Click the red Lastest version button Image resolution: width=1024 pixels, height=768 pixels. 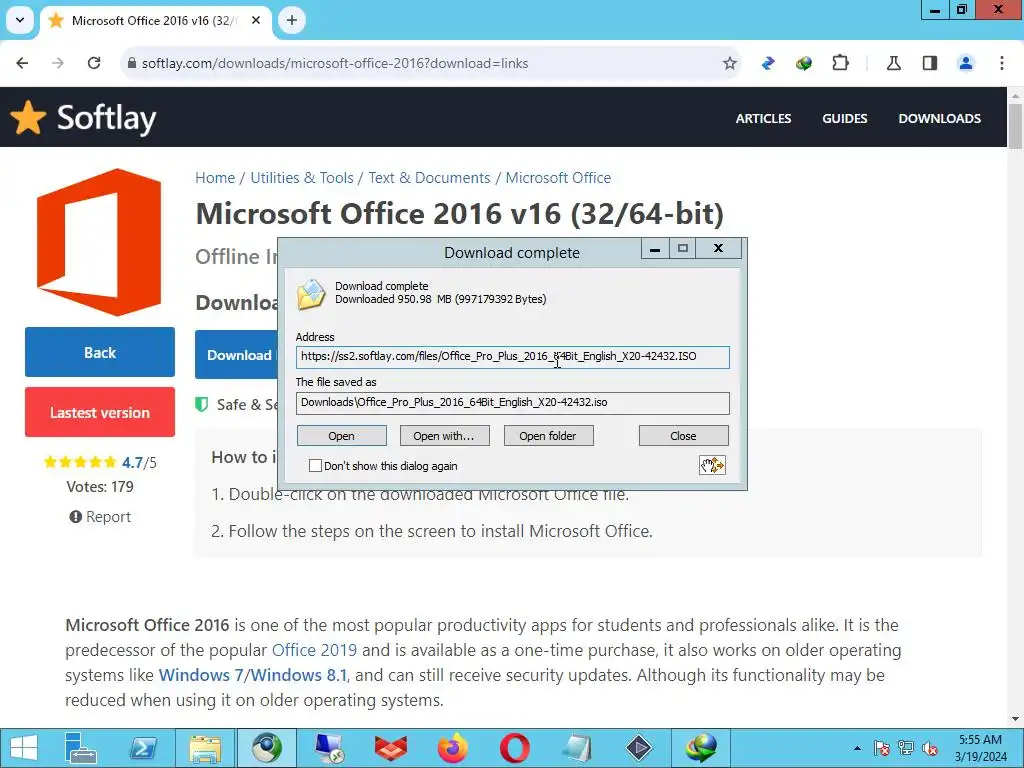[x=100, y=412]
